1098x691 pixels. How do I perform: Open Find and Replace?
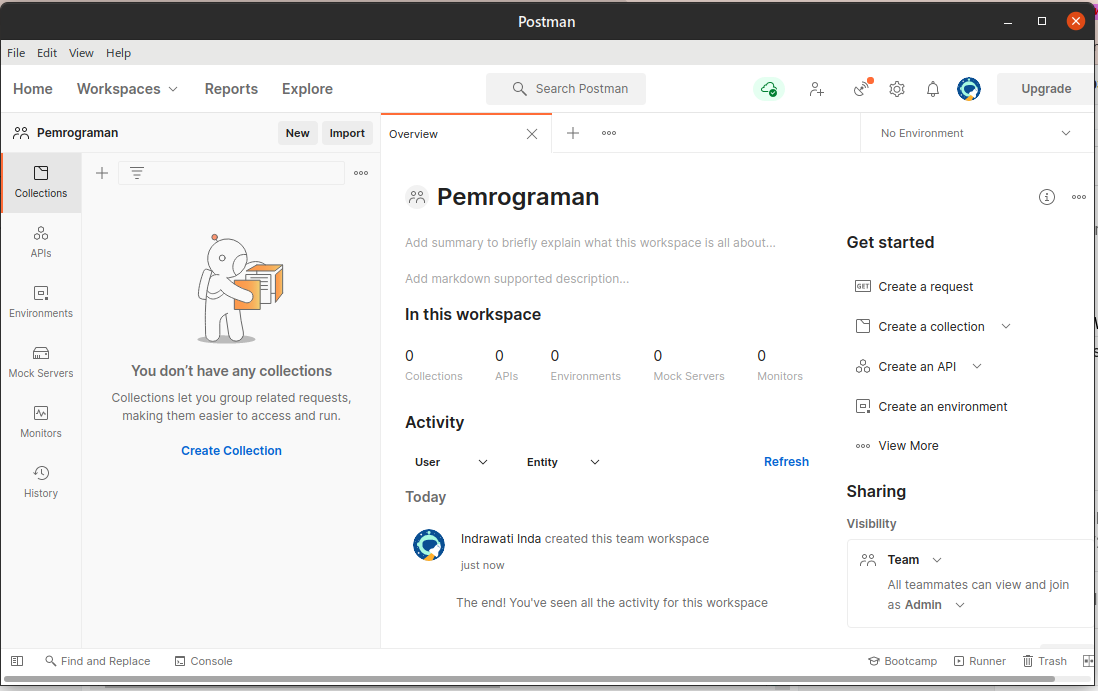(x=97, y=661)
